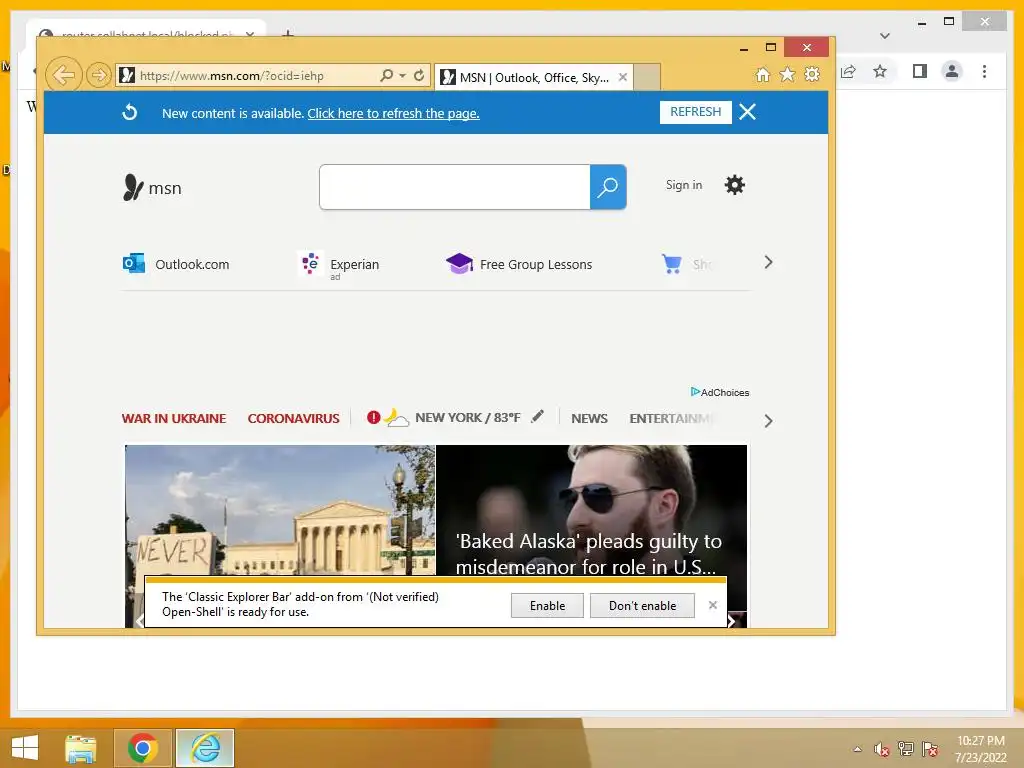
Task: Show hidden tray icons arrow
Action: (857, 749)
